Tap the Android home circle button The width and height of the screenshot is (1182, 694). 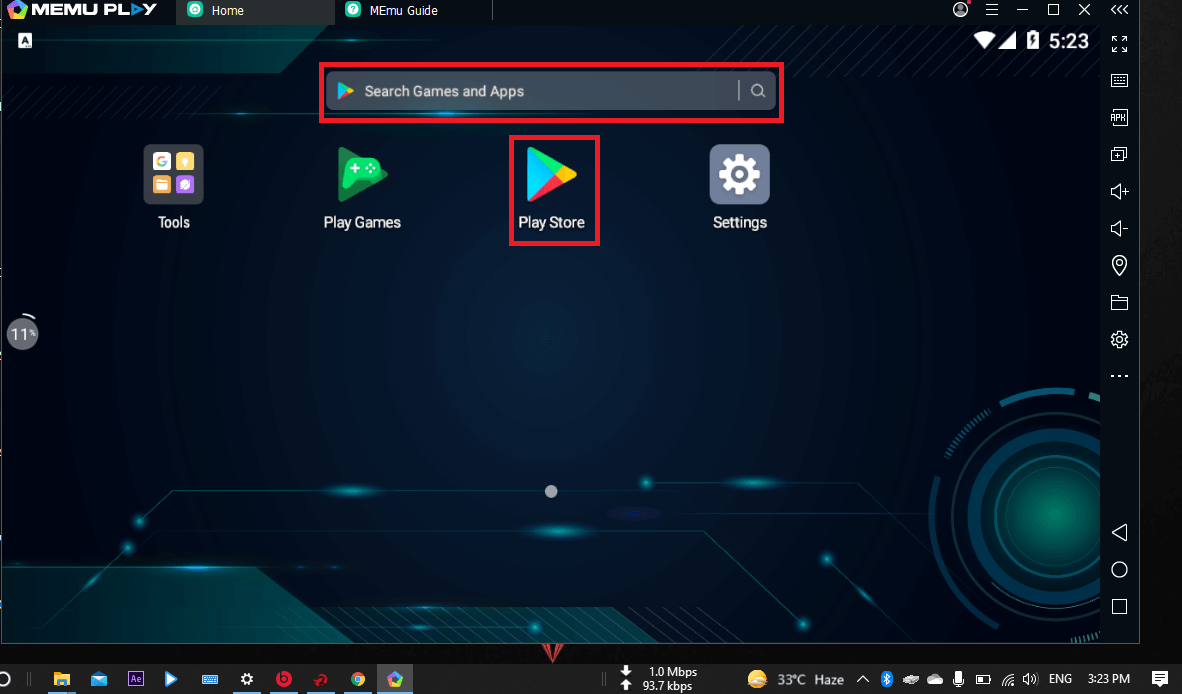(1119, 570)
